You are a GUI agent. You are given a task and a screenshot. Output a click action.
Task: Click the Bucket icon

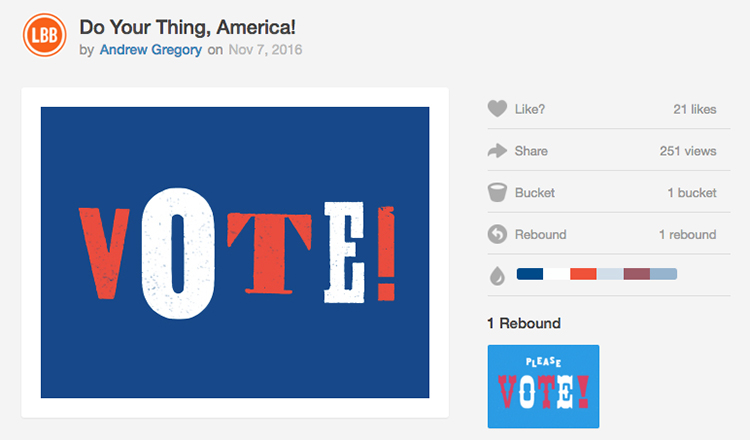(497, 193)
